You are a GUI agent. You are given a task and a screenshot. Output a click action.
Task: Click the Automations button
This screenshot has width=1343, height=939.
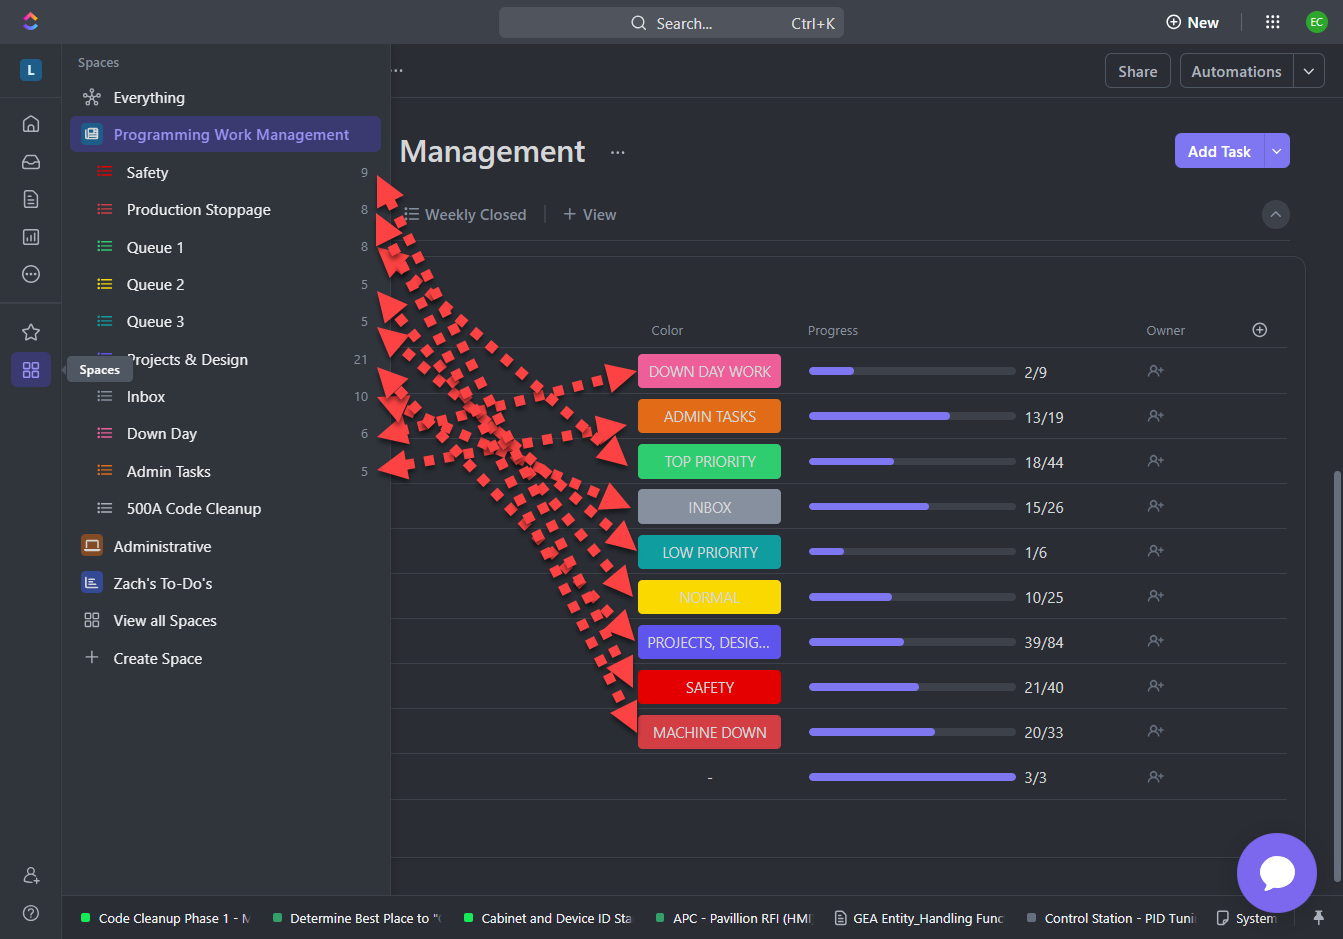1237,71
